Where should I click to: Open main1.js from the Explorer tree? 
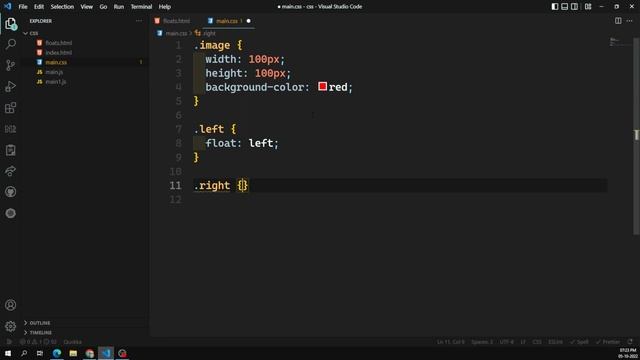tap(56, 82)
